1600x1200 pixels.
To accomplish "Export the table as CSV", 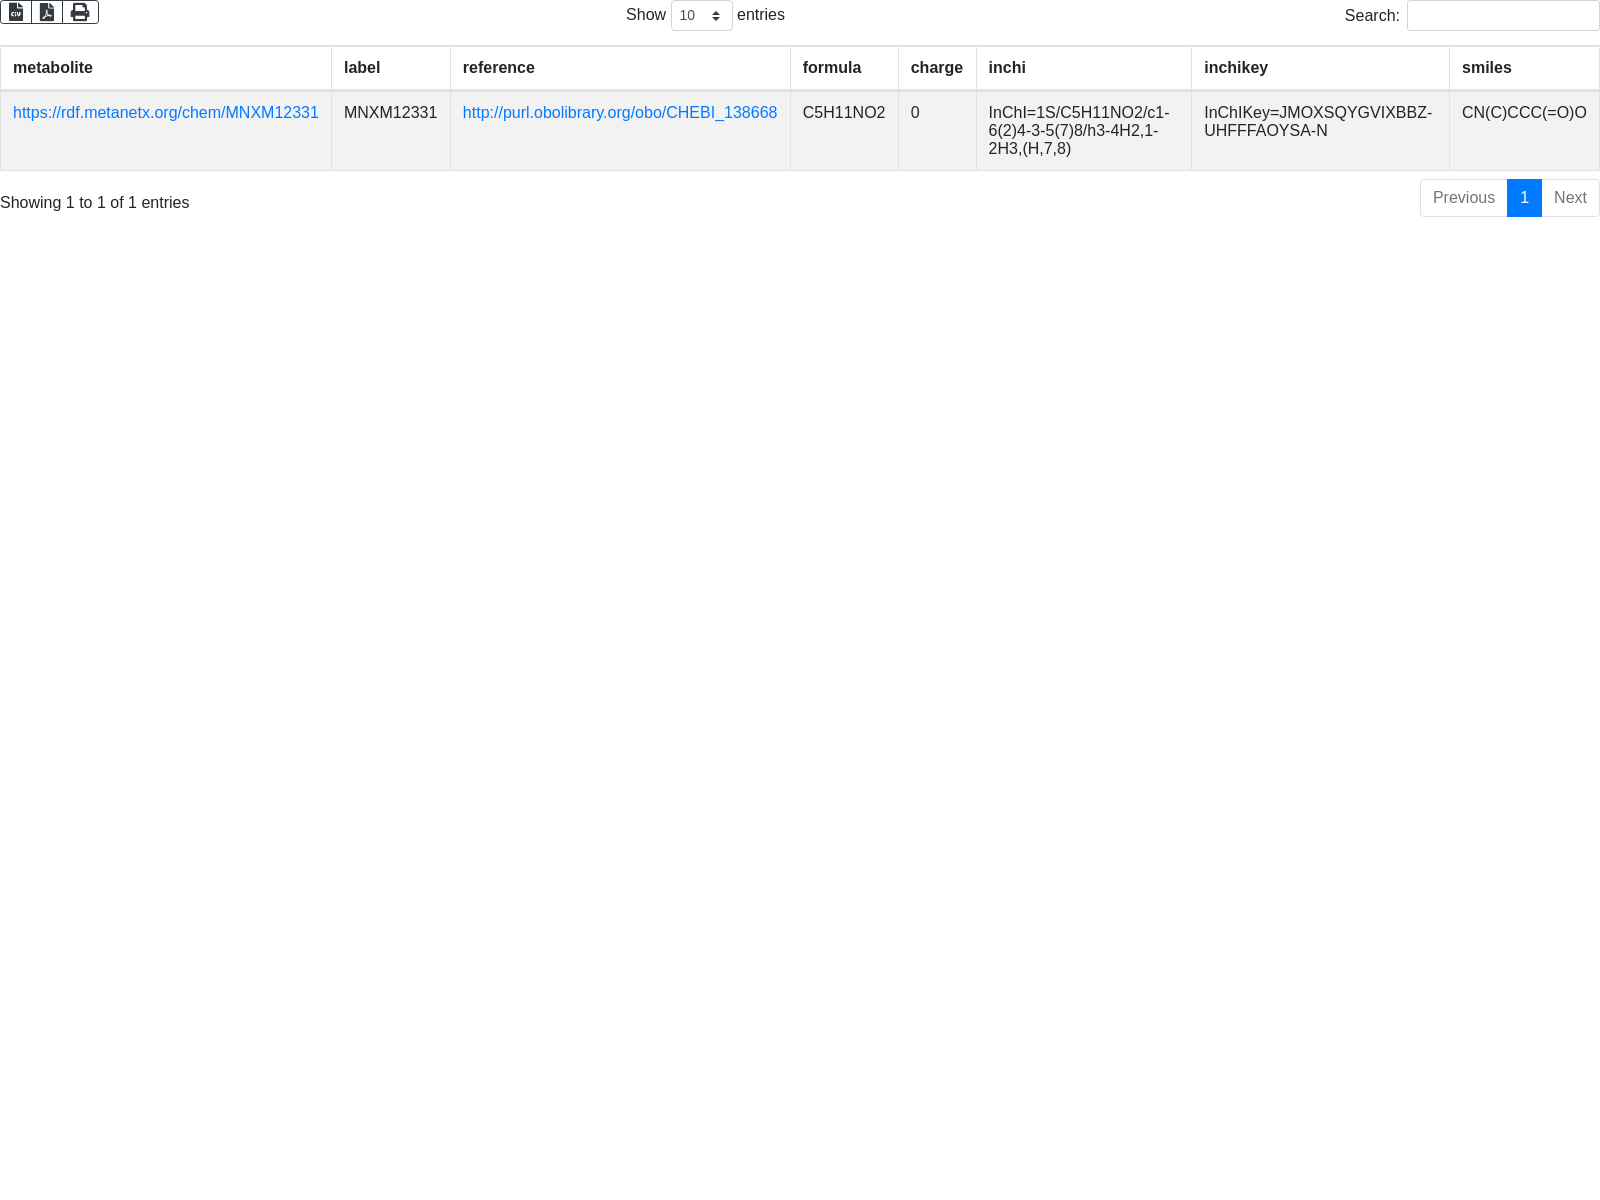I will (x=16, y=12).
